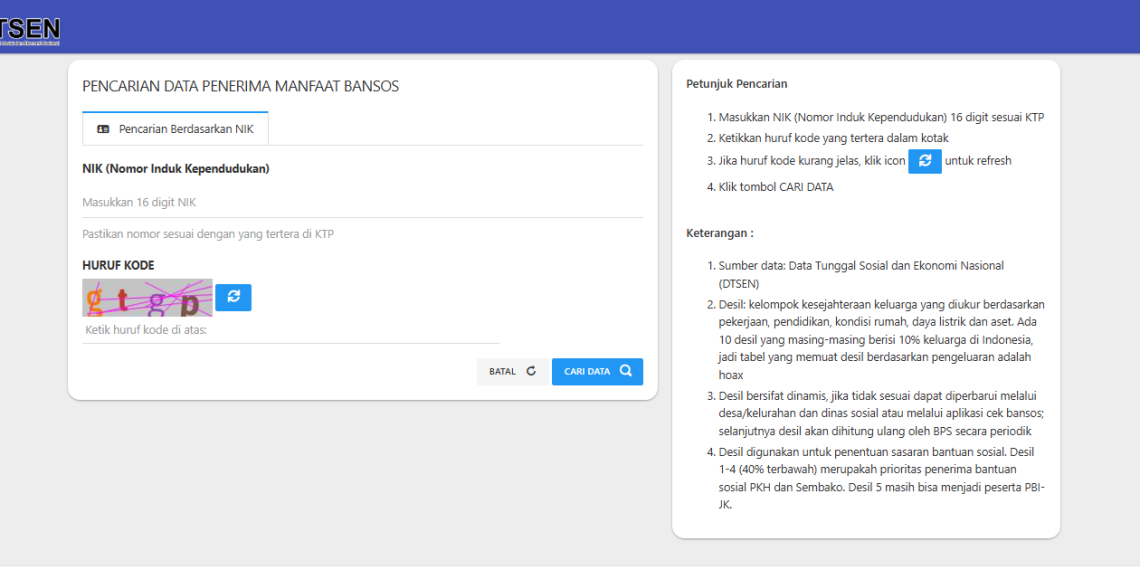Click the refresh icon in instruction step 3
1140x570 pixels.
tap(925, 161)
